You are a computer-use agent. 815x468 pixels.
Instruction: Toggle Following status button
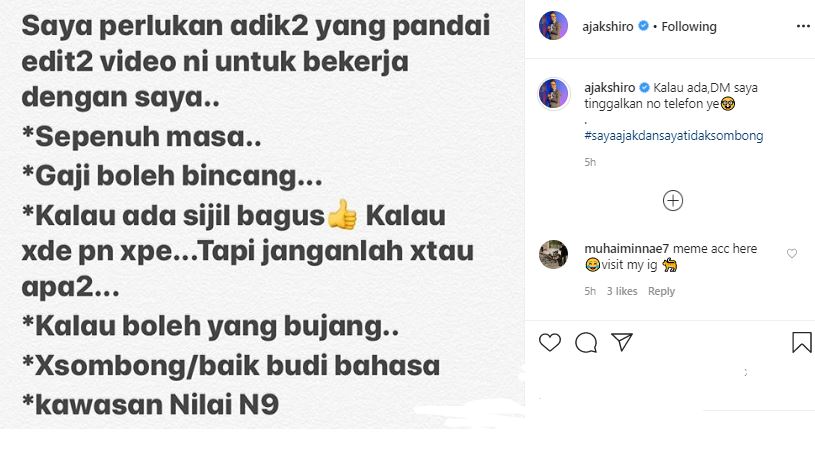(x=689, y=27)
